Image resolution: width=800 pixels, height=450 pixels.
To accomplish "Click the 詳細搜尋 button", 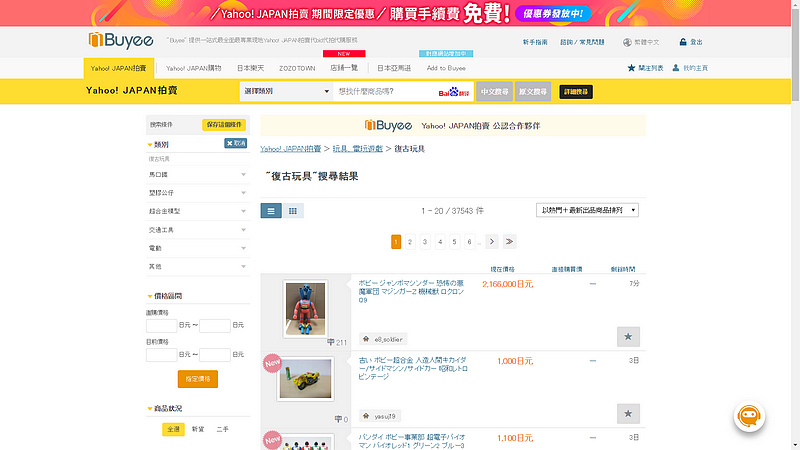I will [576, 92].
